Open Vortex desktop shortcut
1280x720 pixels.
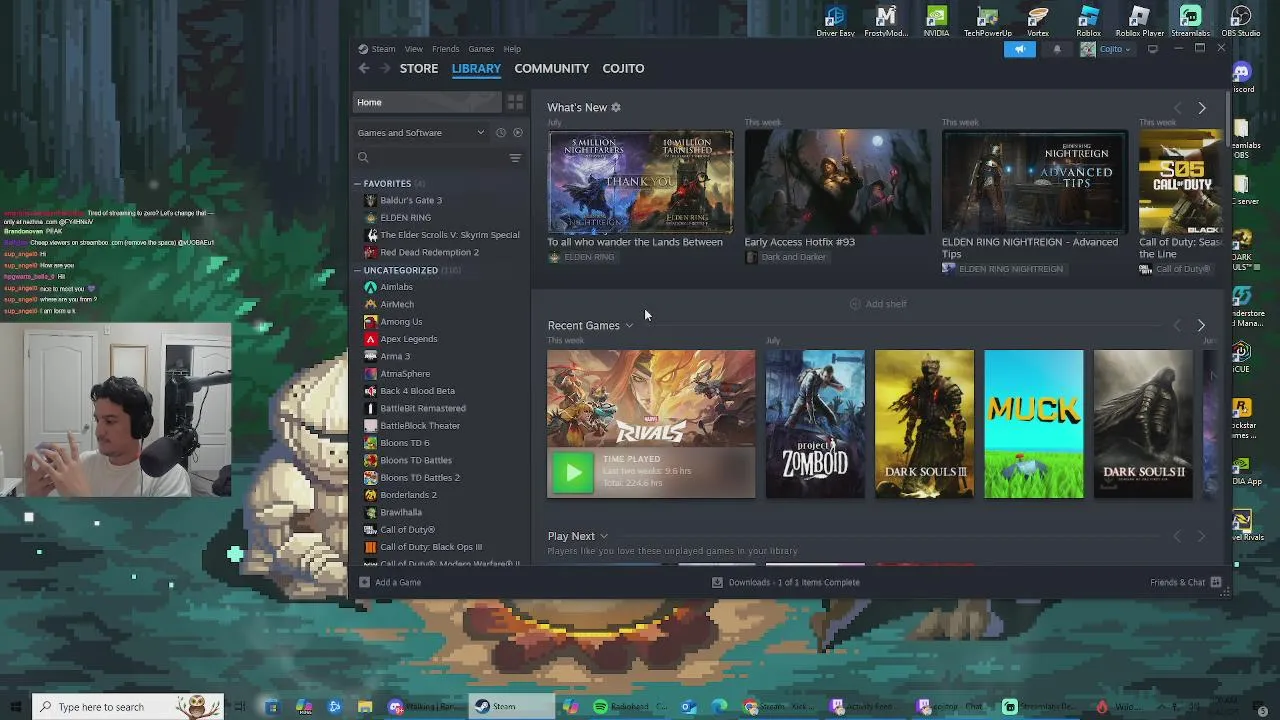pos(1038,21)
